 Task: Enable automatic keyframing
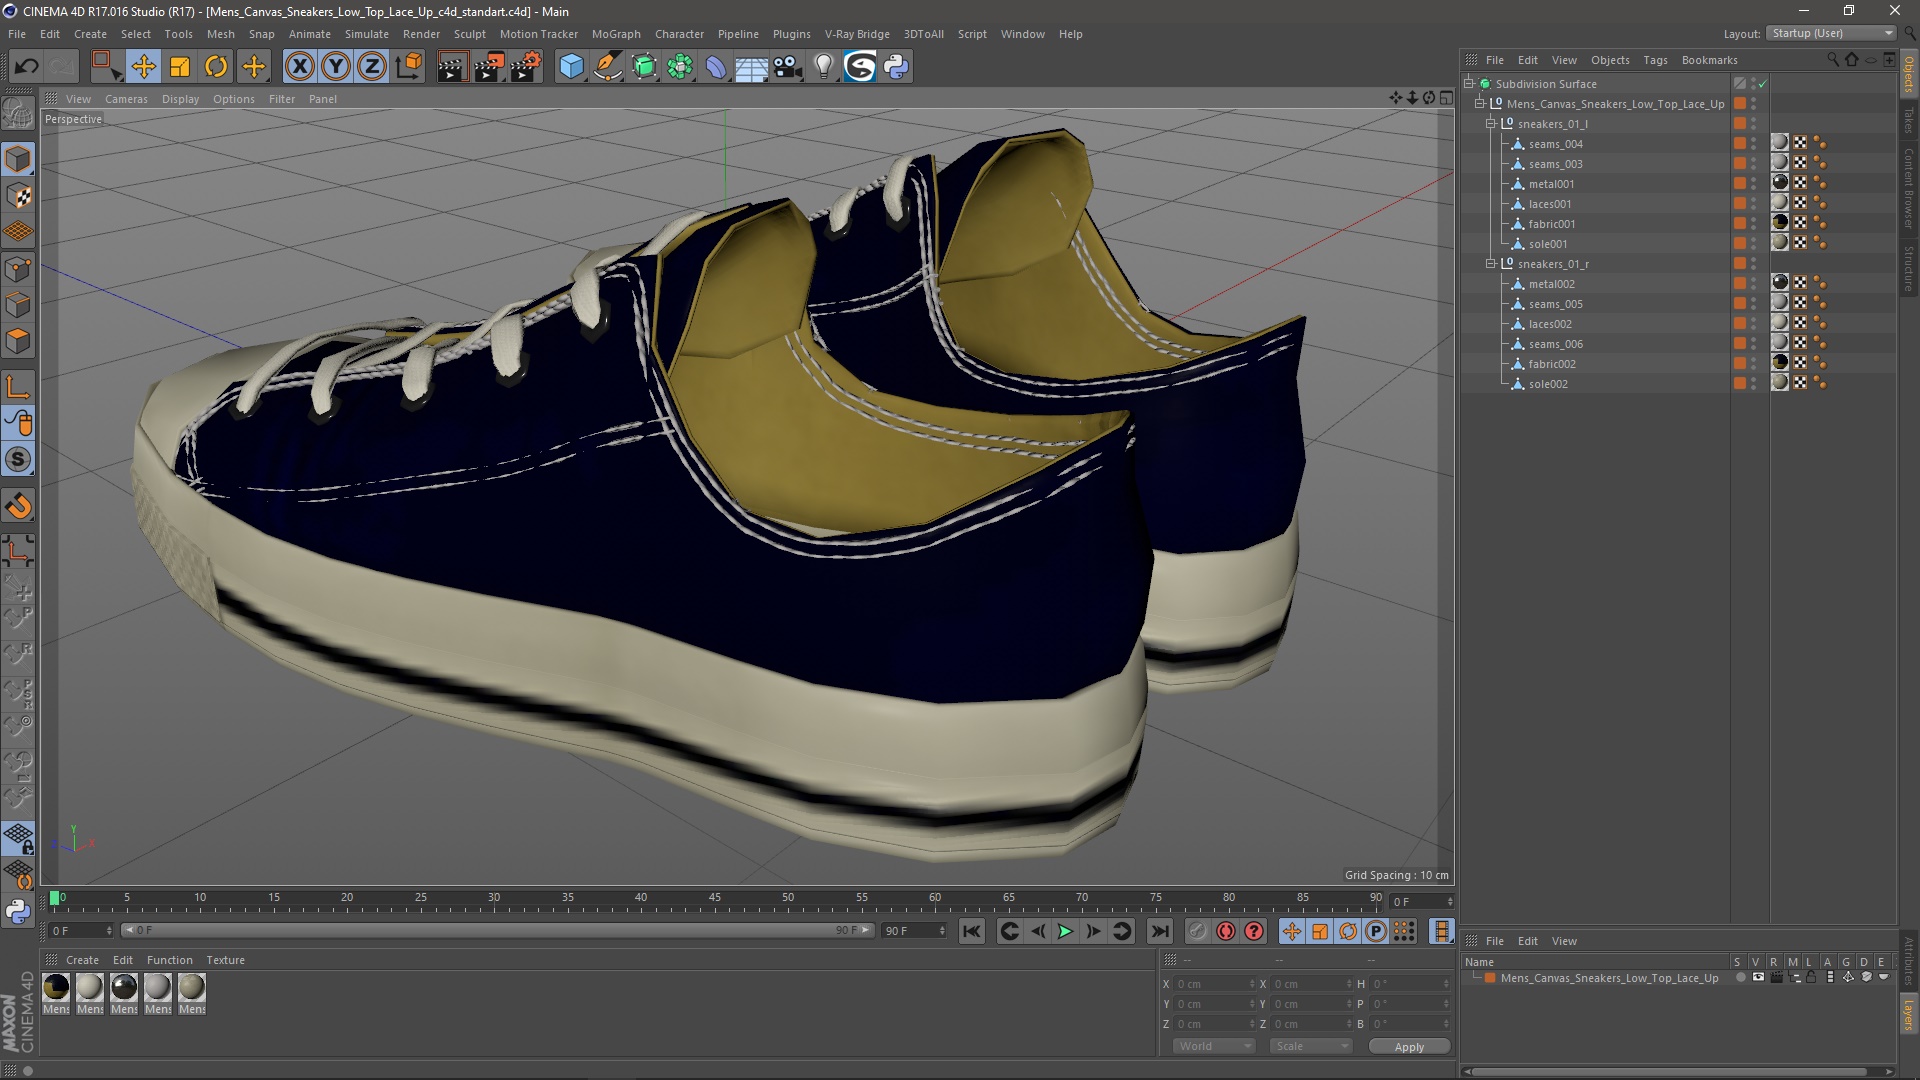(x=1226, y=931)
